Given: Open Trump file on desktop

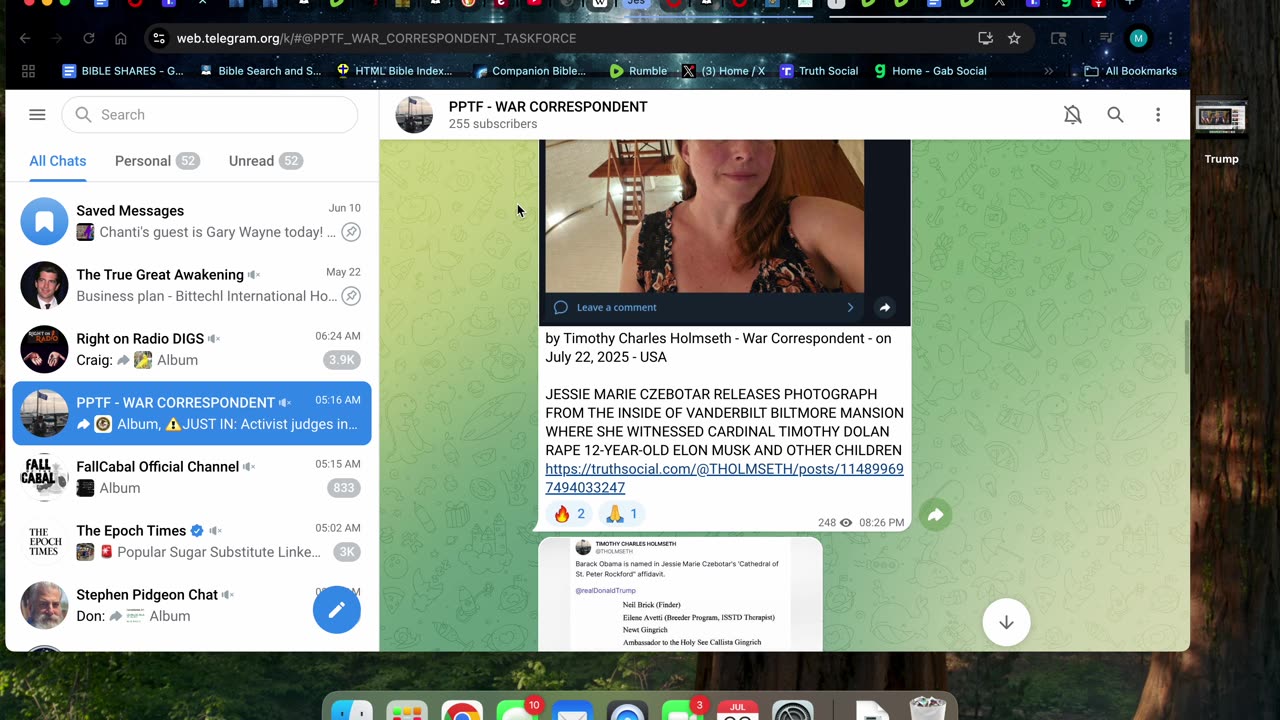Looking at the screenshot, I should (1221, 131).
